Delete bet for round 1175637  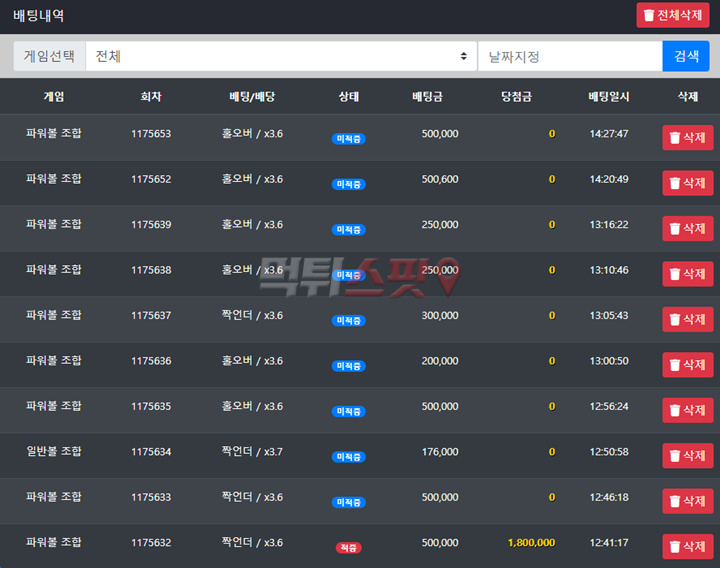pos(687,319)
